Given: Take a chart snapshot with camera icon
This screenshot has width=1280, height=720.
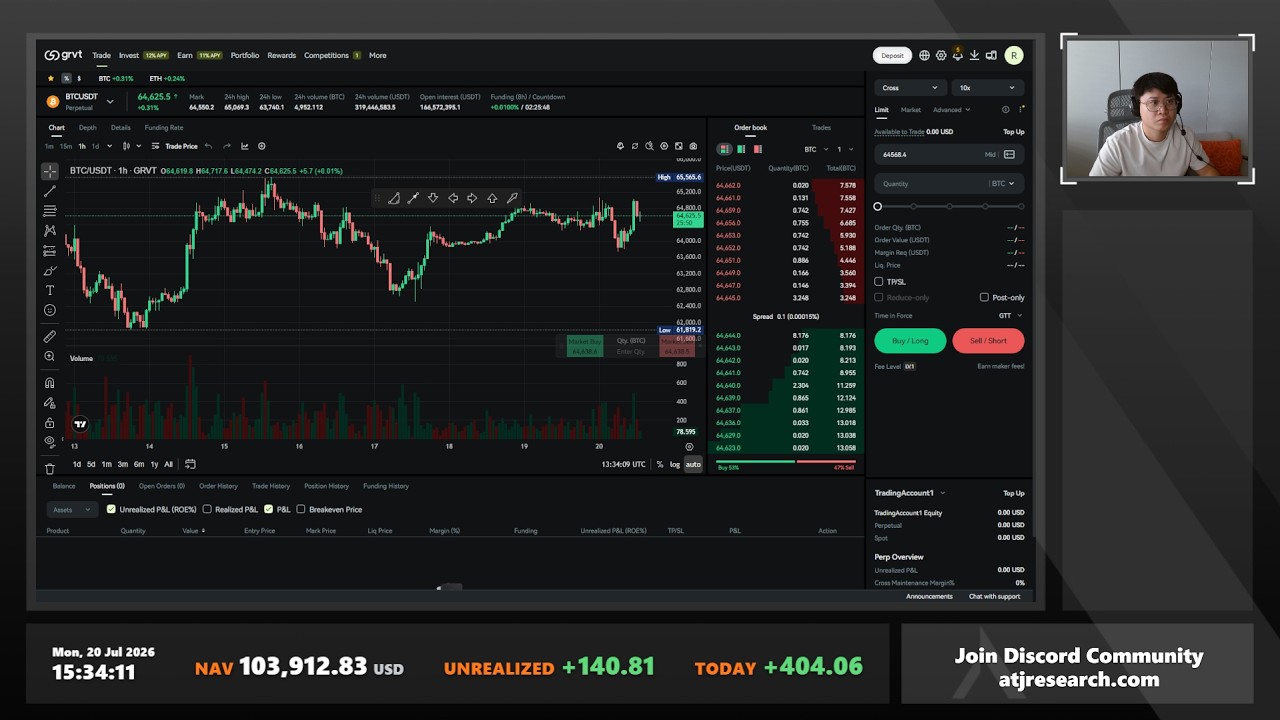Looking at the screenshot, I should pyautogui.click(x=693, y=146).
